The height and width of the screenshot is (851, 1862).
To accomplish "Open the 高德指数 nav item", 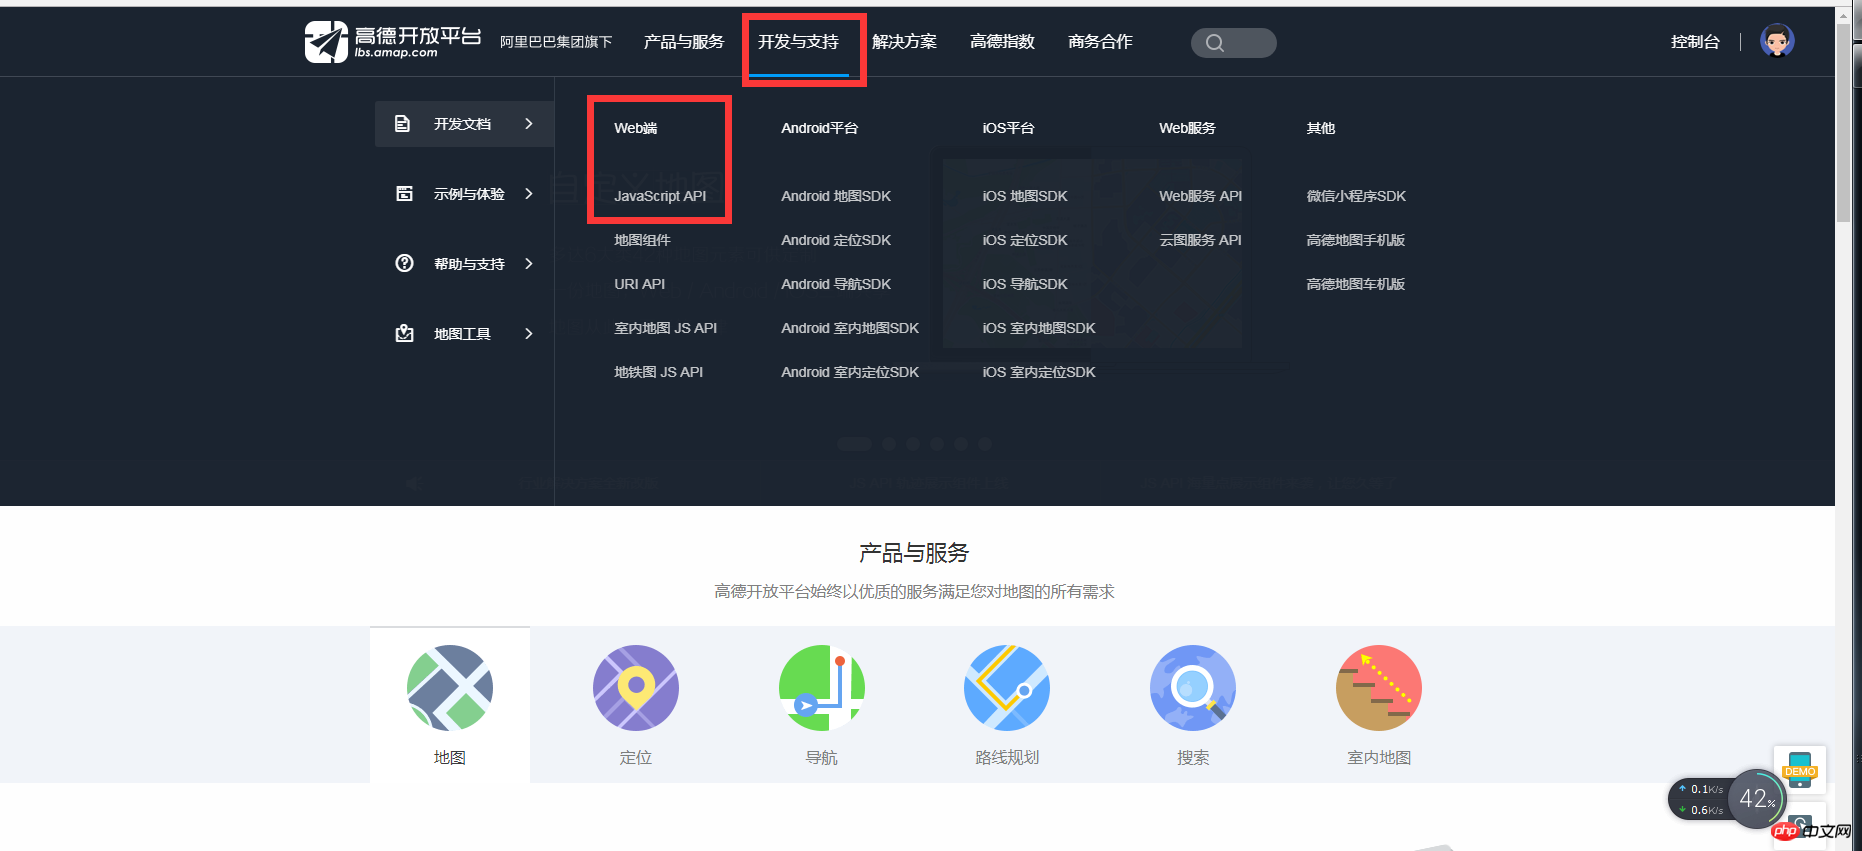I will [x=1002, y=42].
